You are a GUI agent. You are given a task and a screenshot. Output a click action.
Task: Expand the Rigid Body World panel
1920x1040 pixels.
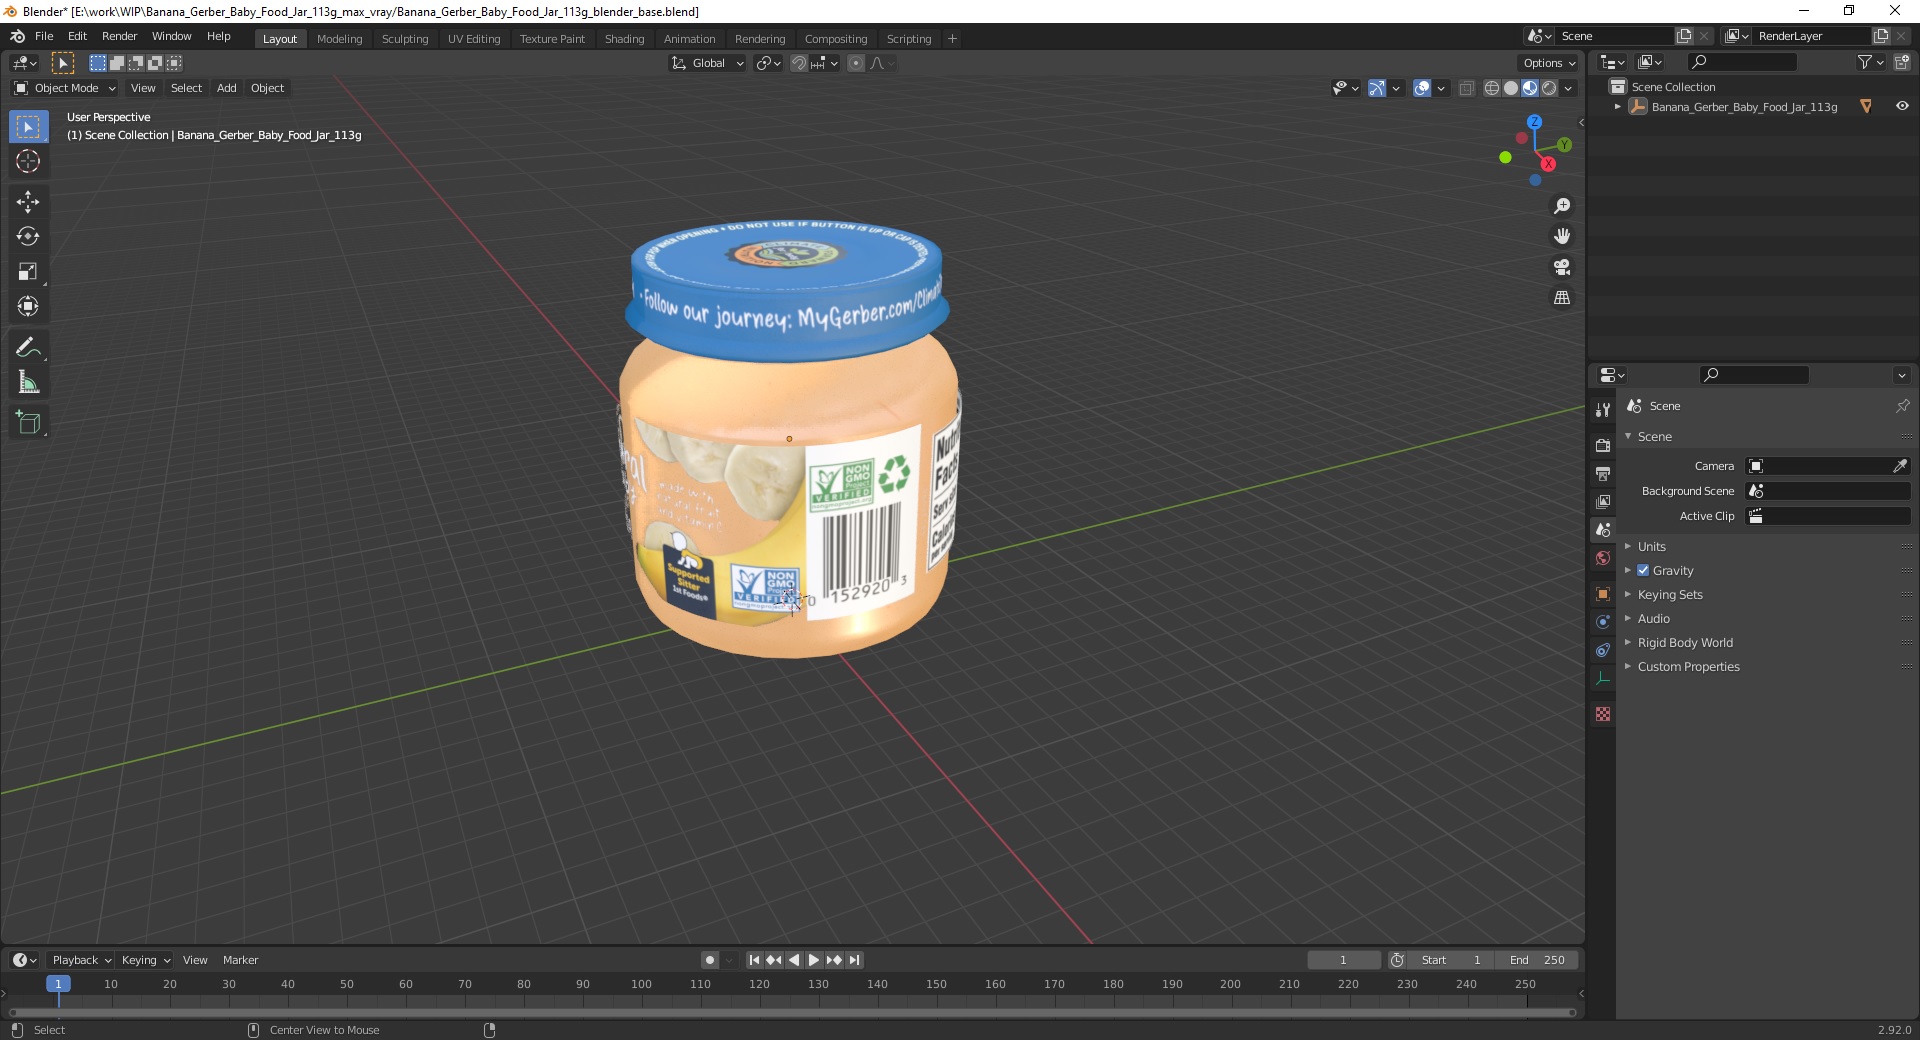tap(1685, 643)
